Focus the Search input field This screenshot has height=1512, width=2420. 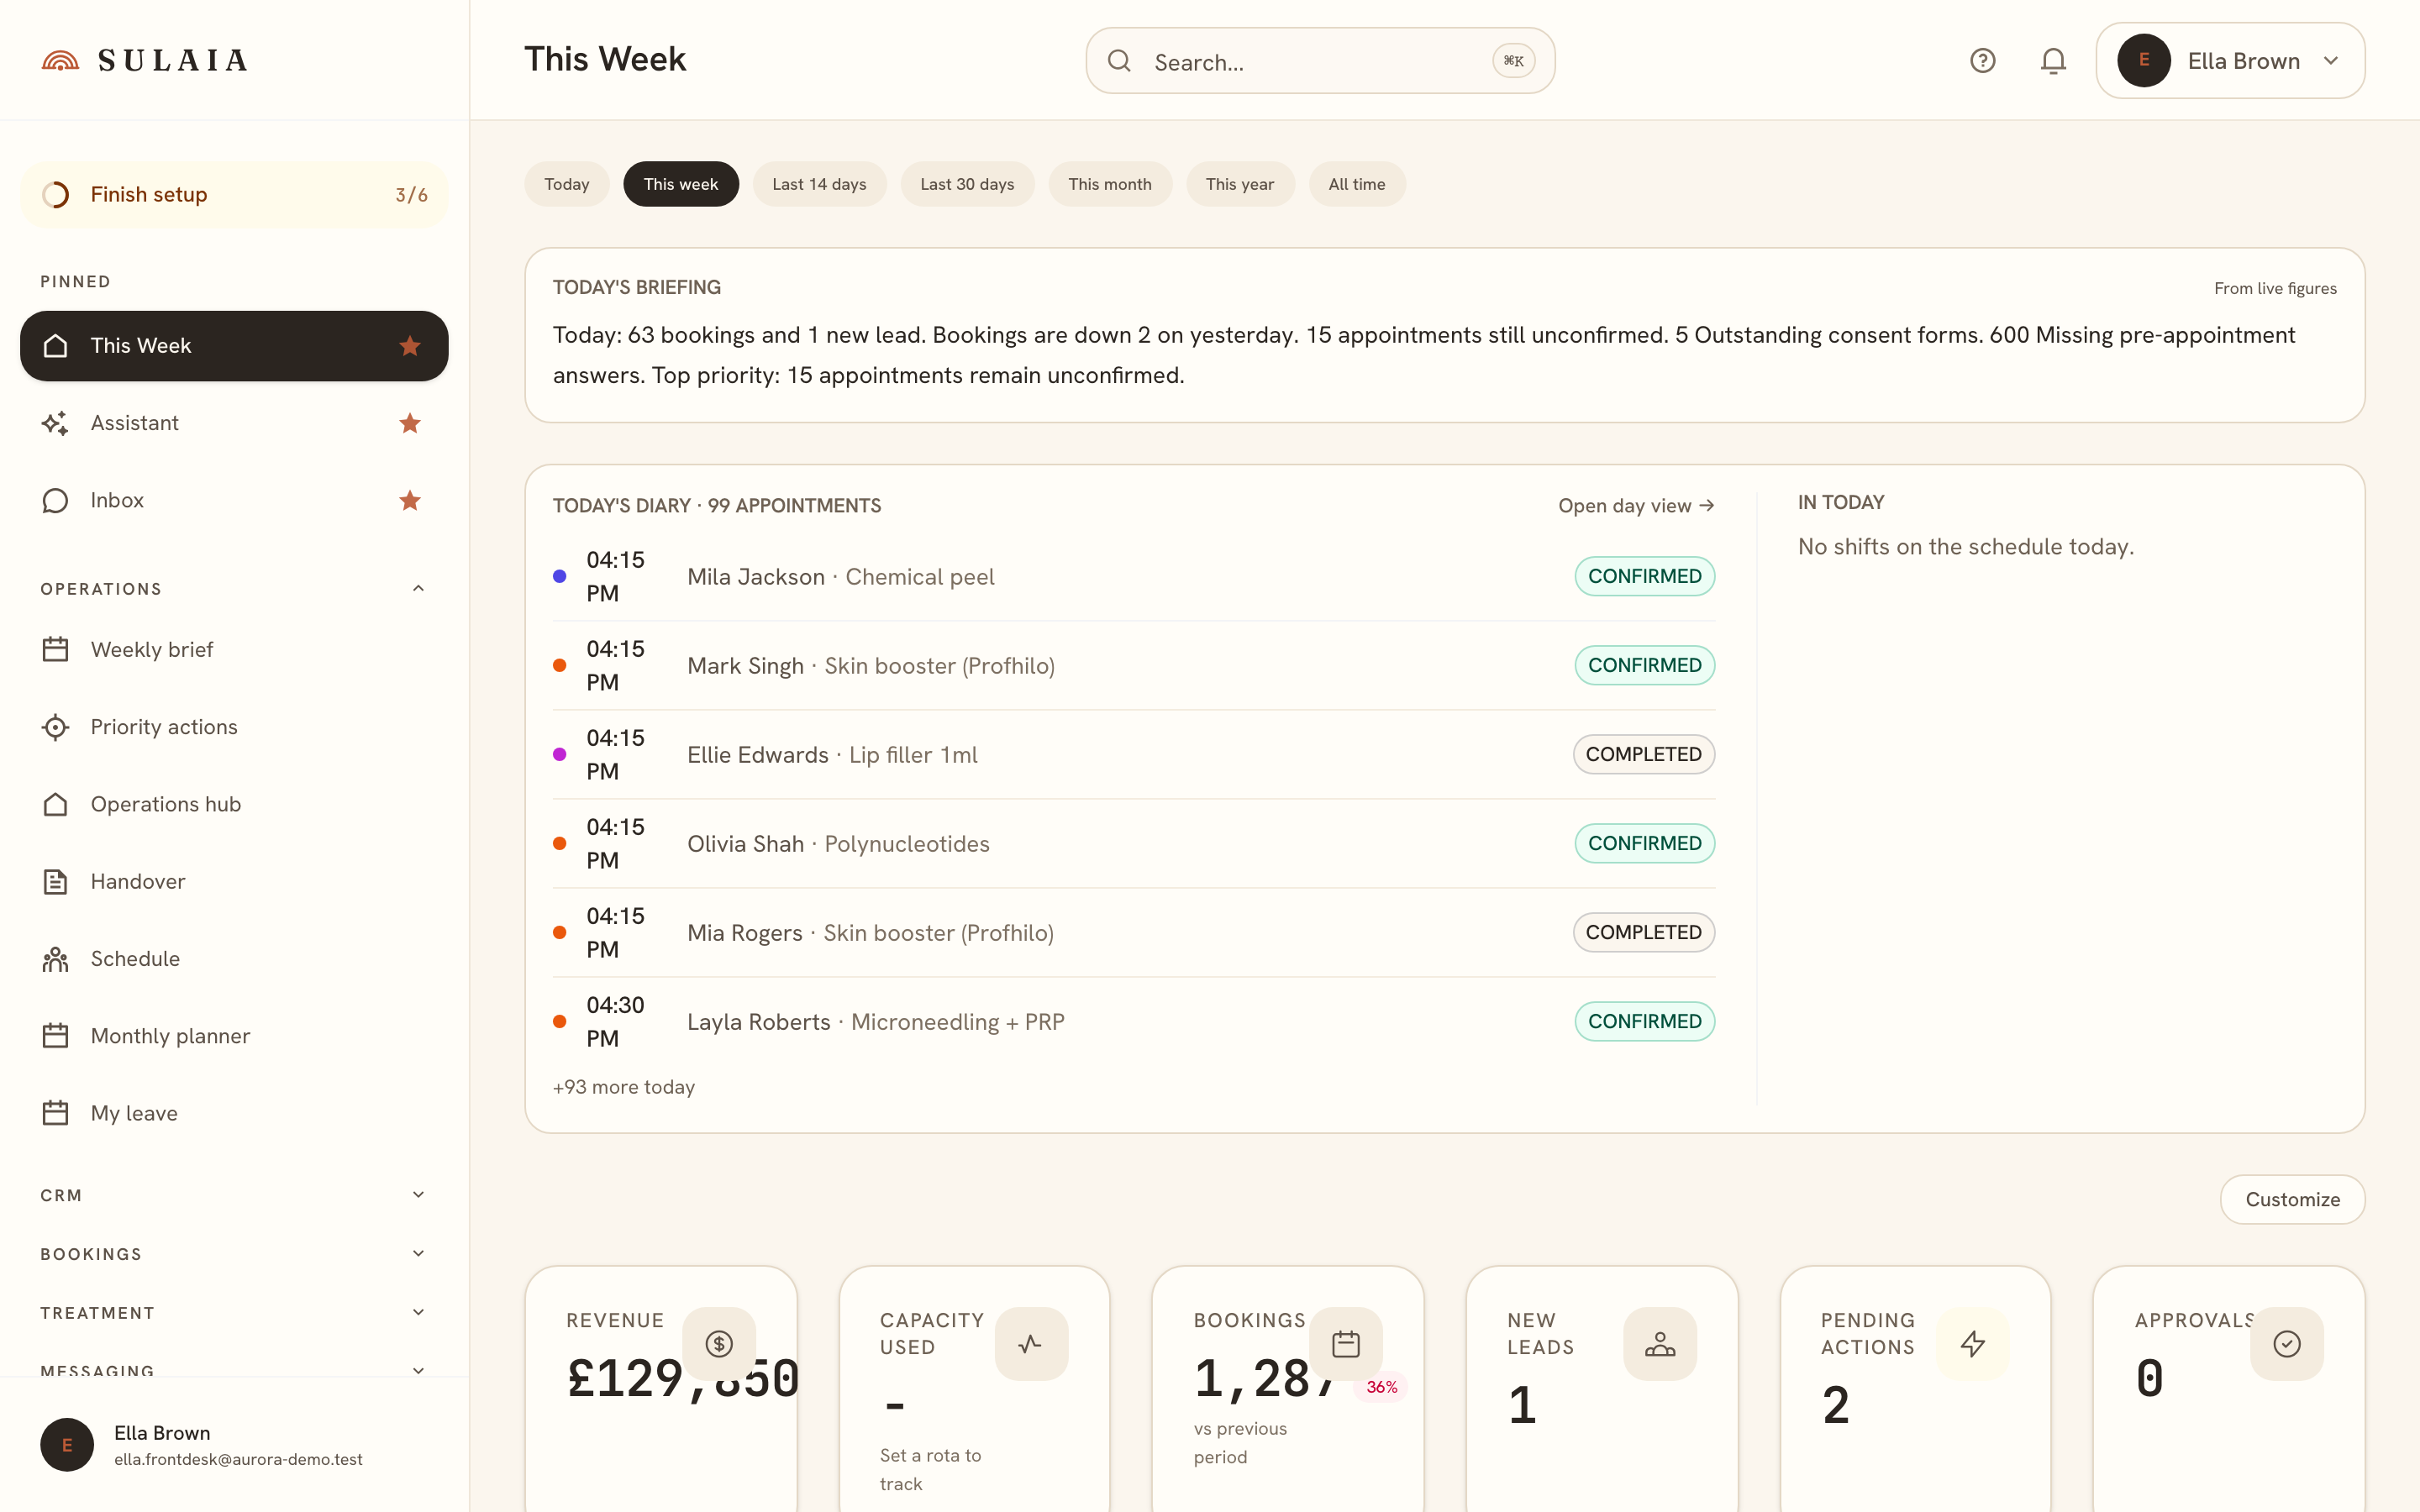(x=1320, y=61)
